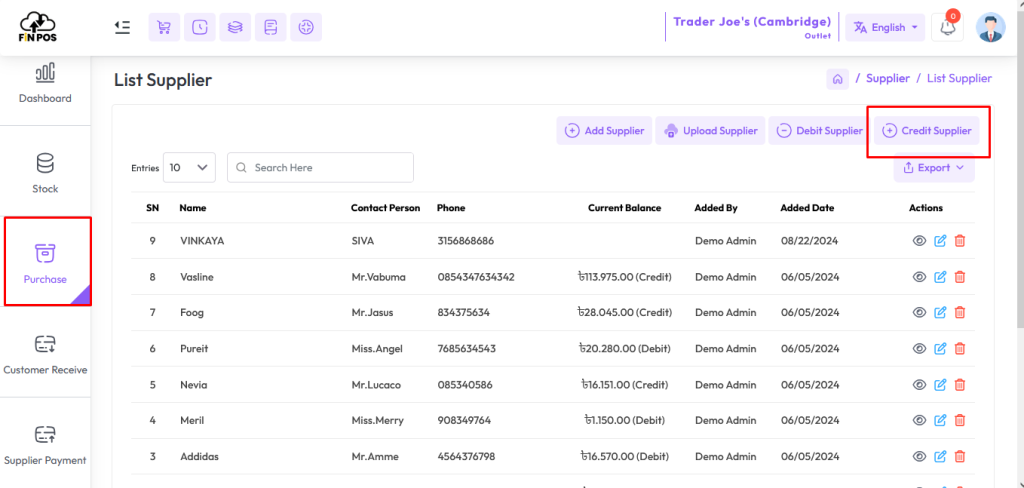Edit the Pureit supplier
The width and height of the screenshot is (1024, 488).
[x=940, y=349]
